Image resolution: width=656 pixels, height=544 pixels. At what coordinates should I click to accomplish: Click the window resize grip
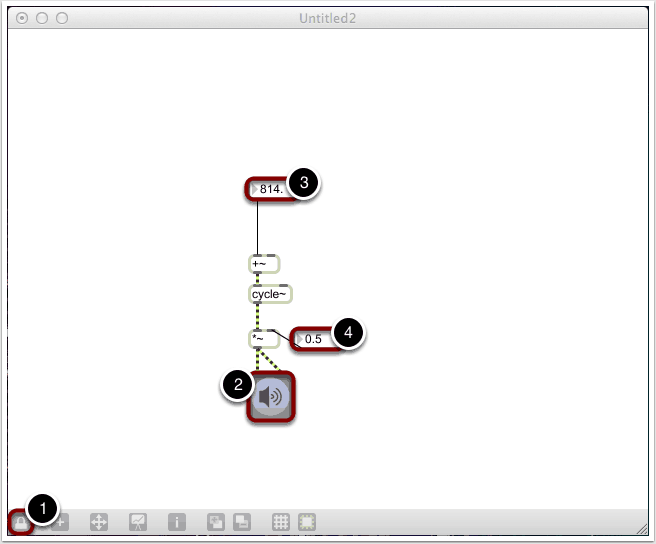[642, 529]
